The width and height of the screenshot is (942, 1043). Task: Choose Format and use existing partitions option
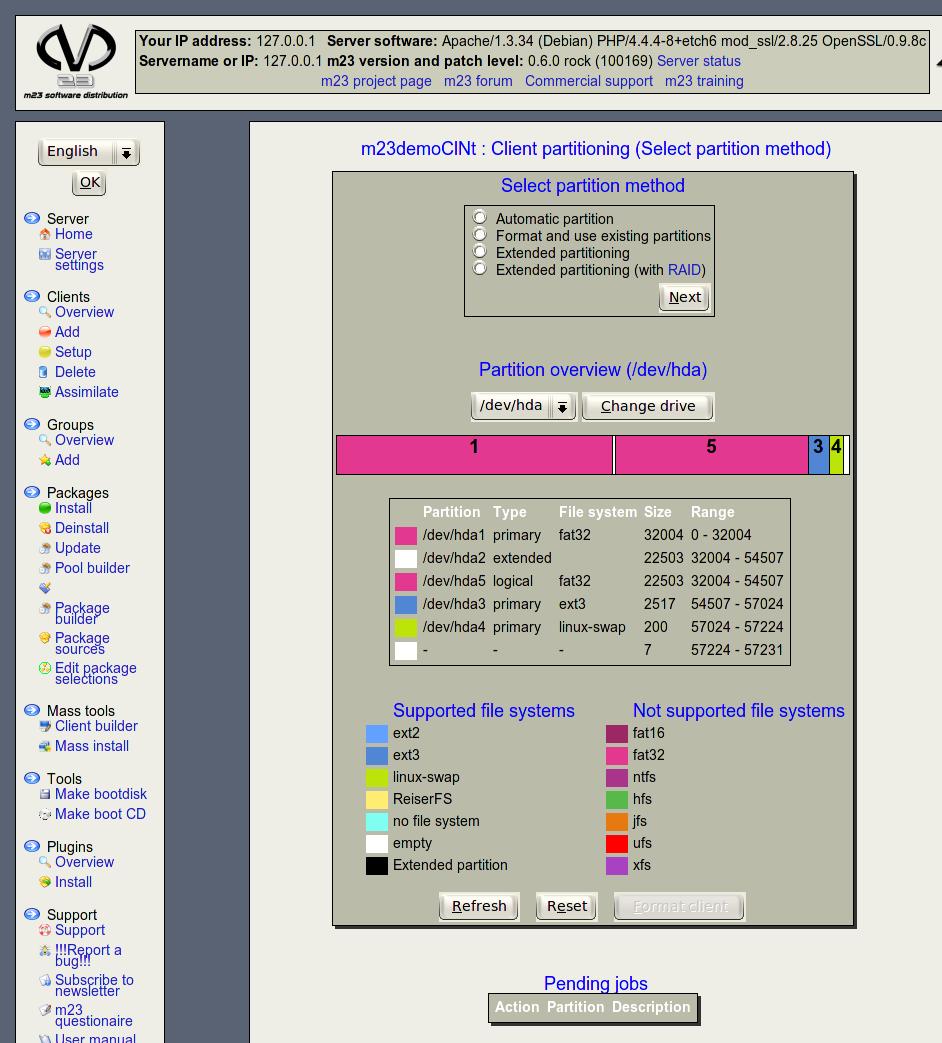(x=480, y=235)
